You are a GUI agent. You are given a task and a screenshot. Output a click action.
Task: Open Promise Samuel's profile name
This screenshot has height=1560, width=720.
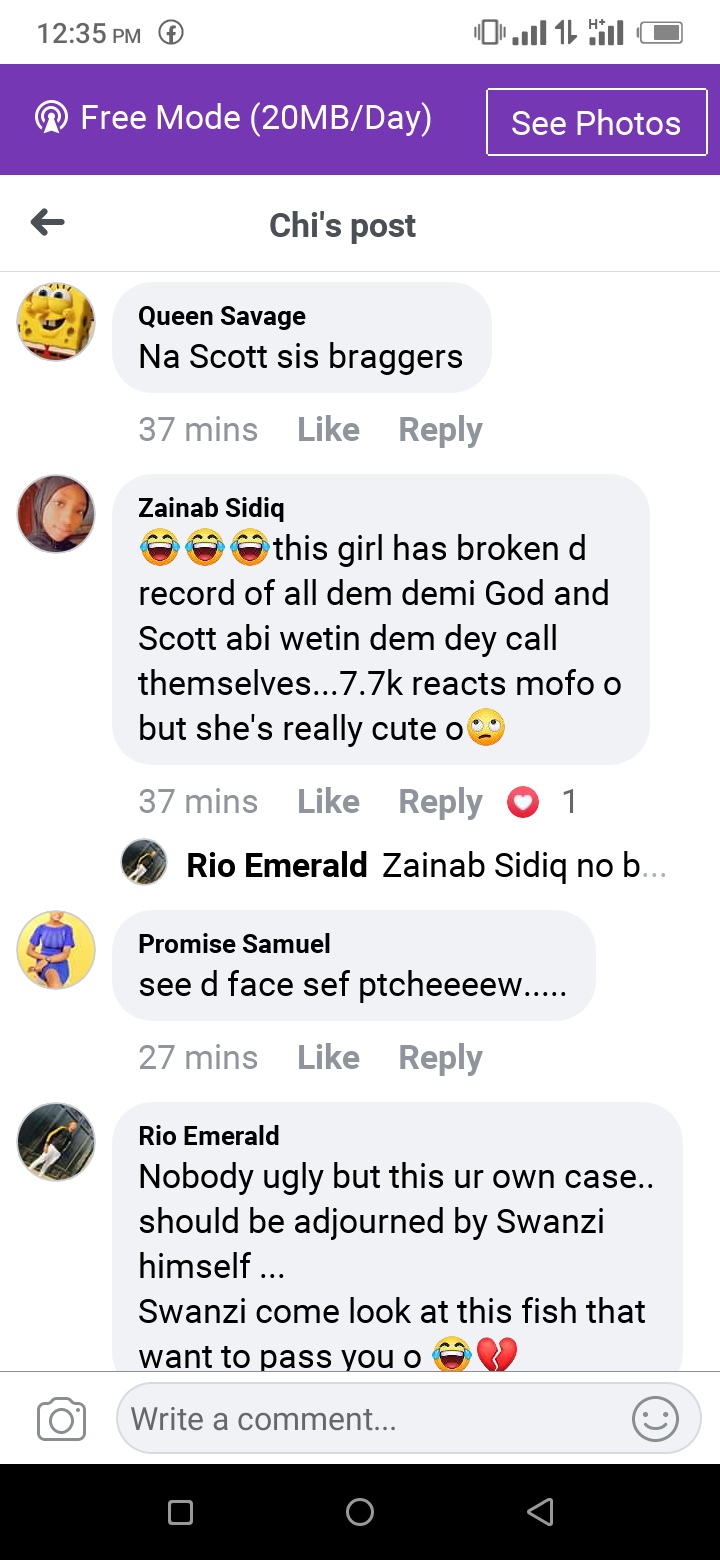pyautogui.click(x=234, y=944)
